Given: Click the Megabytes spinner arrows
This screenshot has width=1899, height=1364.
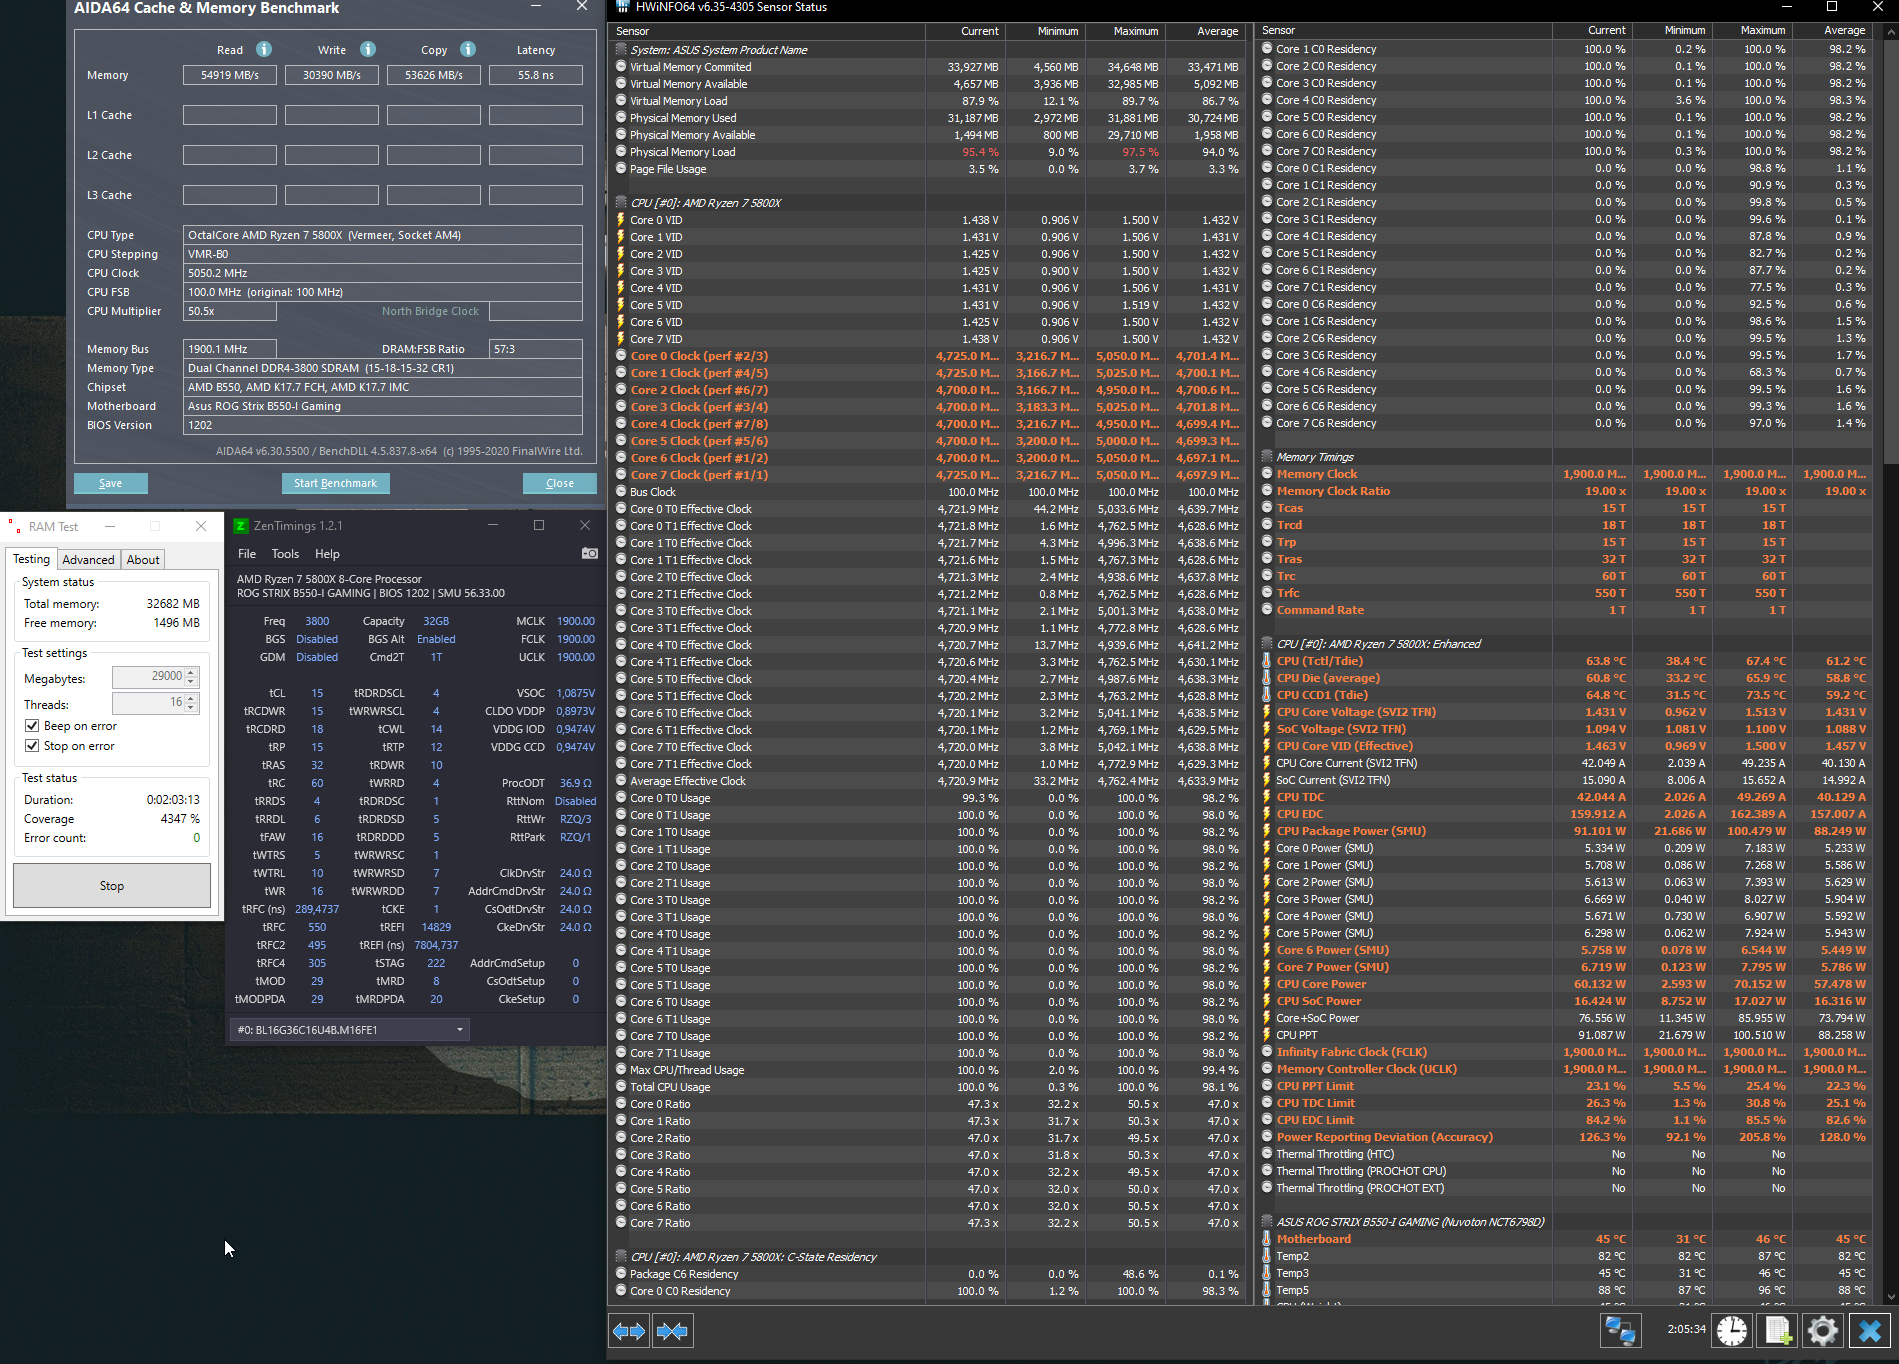Looking at the screenshot, I should [x=192, y=677].
